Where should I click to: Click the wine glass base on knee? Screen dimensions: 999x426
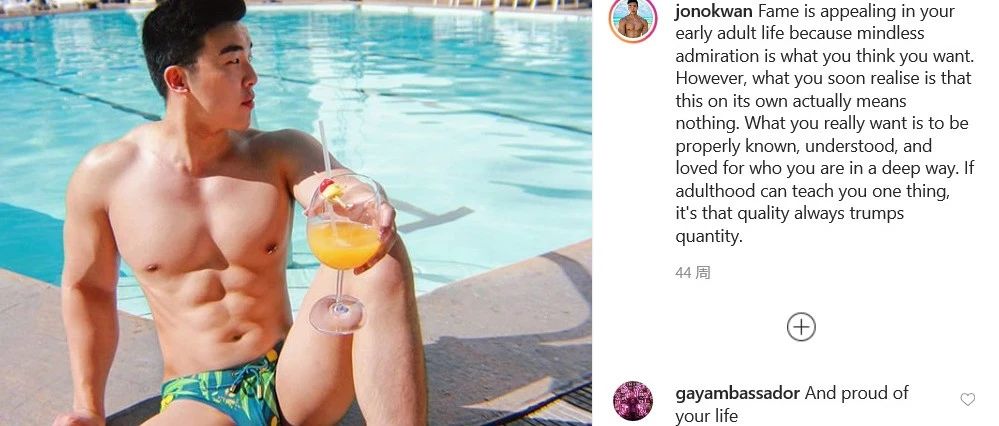click(337, 315)
